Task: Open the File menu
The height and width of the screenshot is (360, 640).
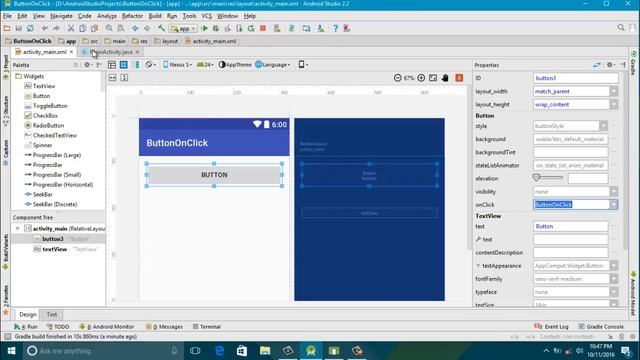Action: point(7,16)
